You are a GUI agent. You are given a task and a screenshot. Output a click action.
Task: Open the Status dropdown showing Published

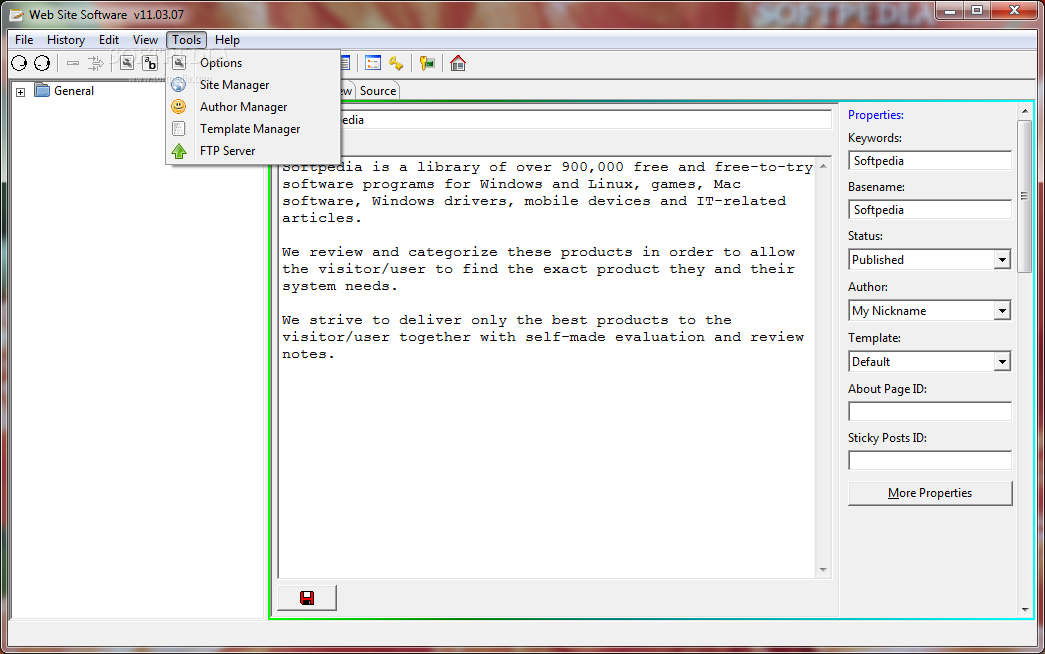1002,260
